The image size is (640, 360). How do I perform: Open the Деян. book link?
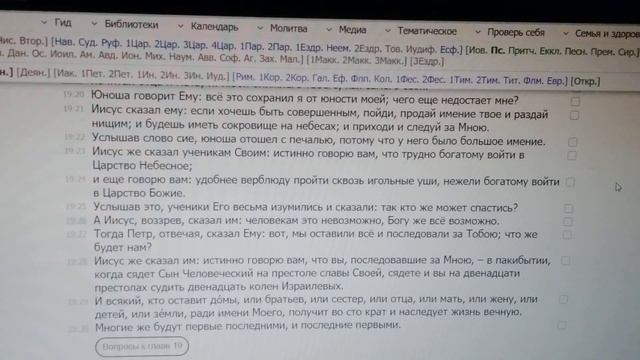(x=33, y=73)
